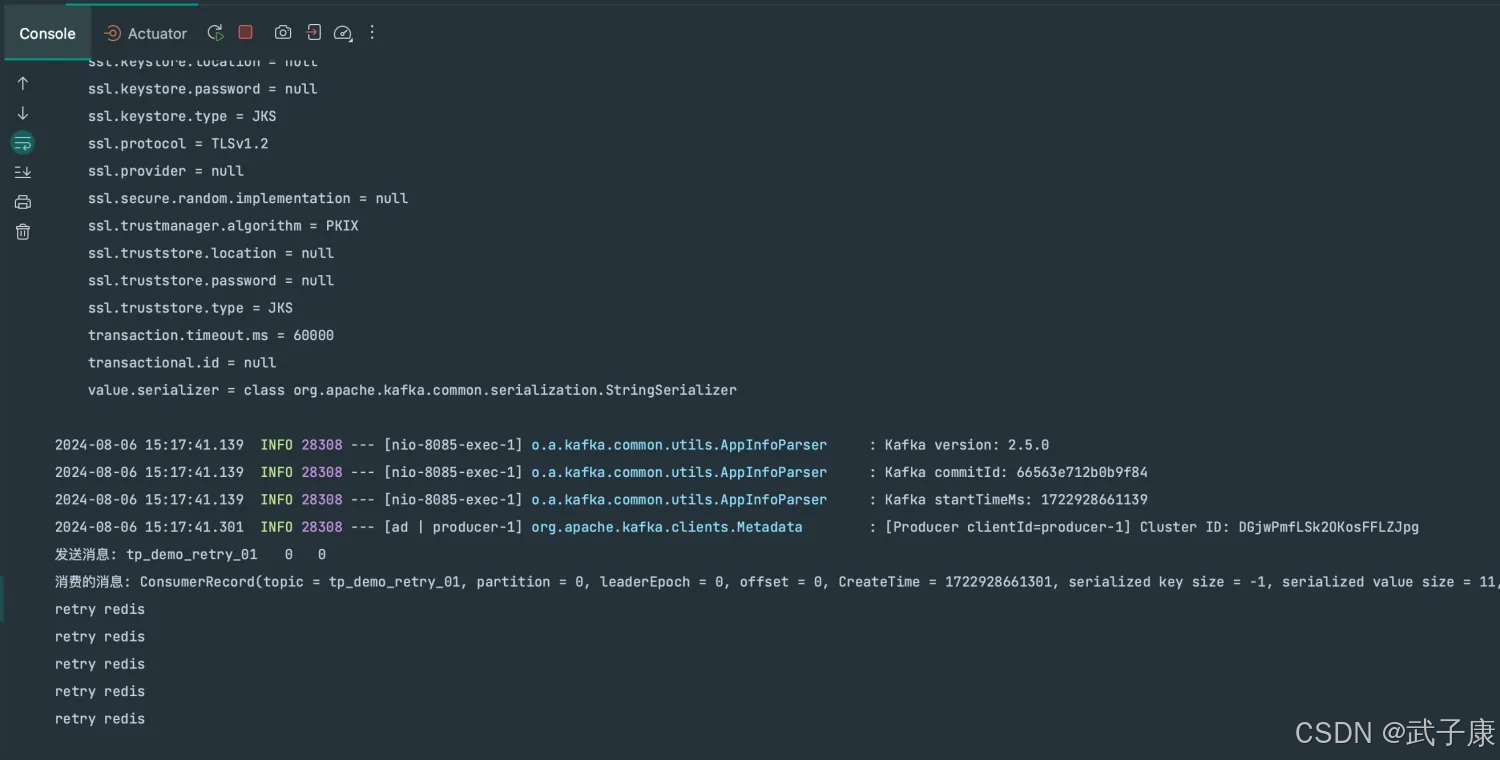This screenshot has height=760, width=1500.
Task: Open the org.apache.kafka.clients.Metadata class link
Action: (x=666, y=527)
